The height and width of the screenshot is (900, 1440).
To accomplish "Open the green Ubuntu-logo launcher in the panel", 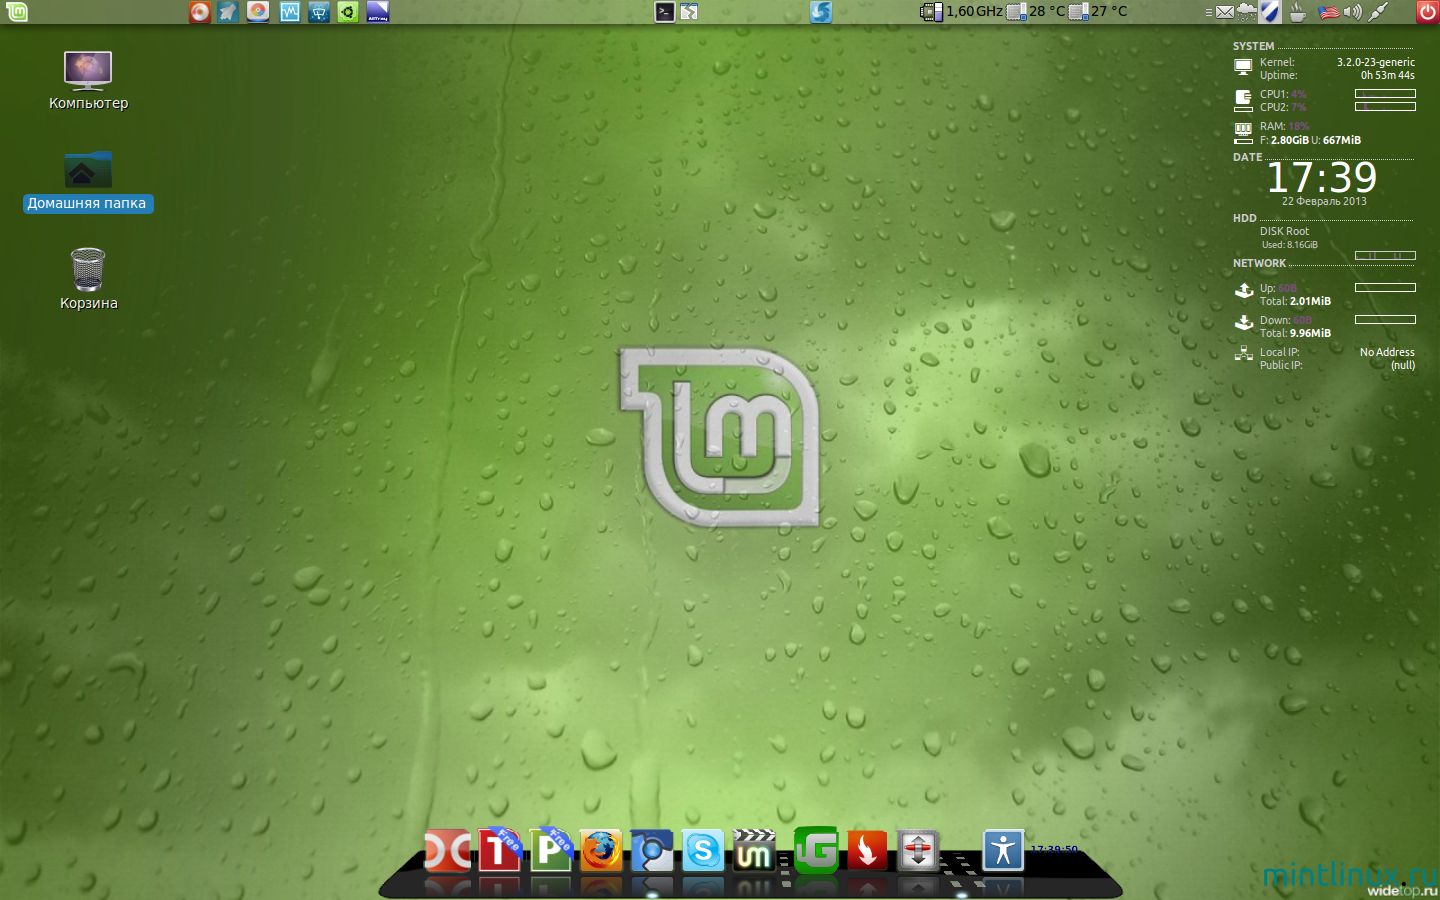I will tap(348, 12).
